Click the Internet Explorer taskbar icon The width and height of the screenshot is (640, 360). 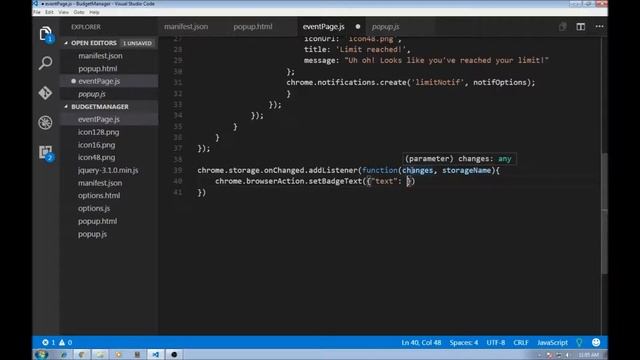64,355
